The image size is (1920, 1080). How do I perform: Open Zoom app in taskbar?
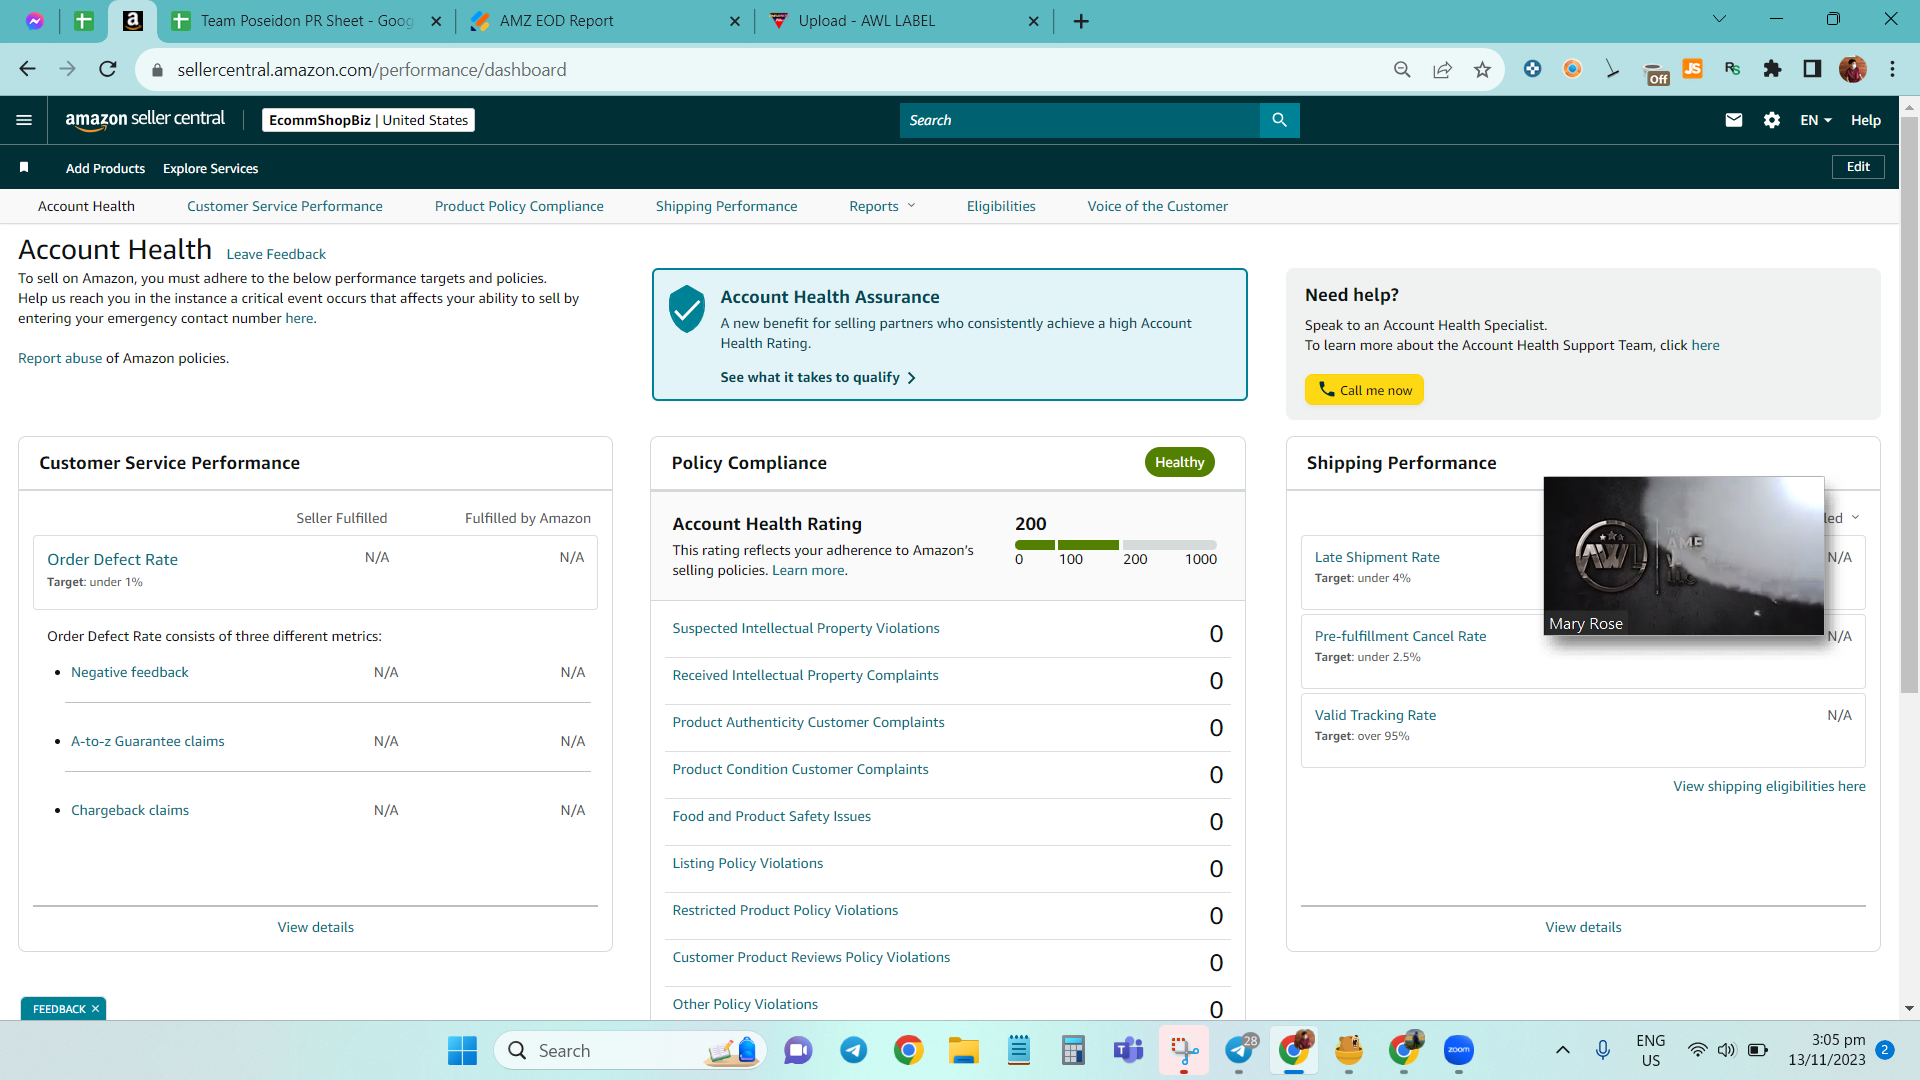[x=1458, y=1050]
